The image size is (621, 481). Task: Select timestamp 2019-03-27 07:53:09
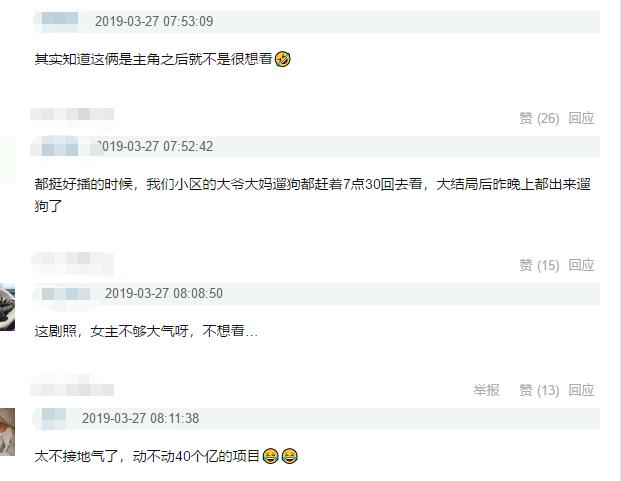(154, 21)
